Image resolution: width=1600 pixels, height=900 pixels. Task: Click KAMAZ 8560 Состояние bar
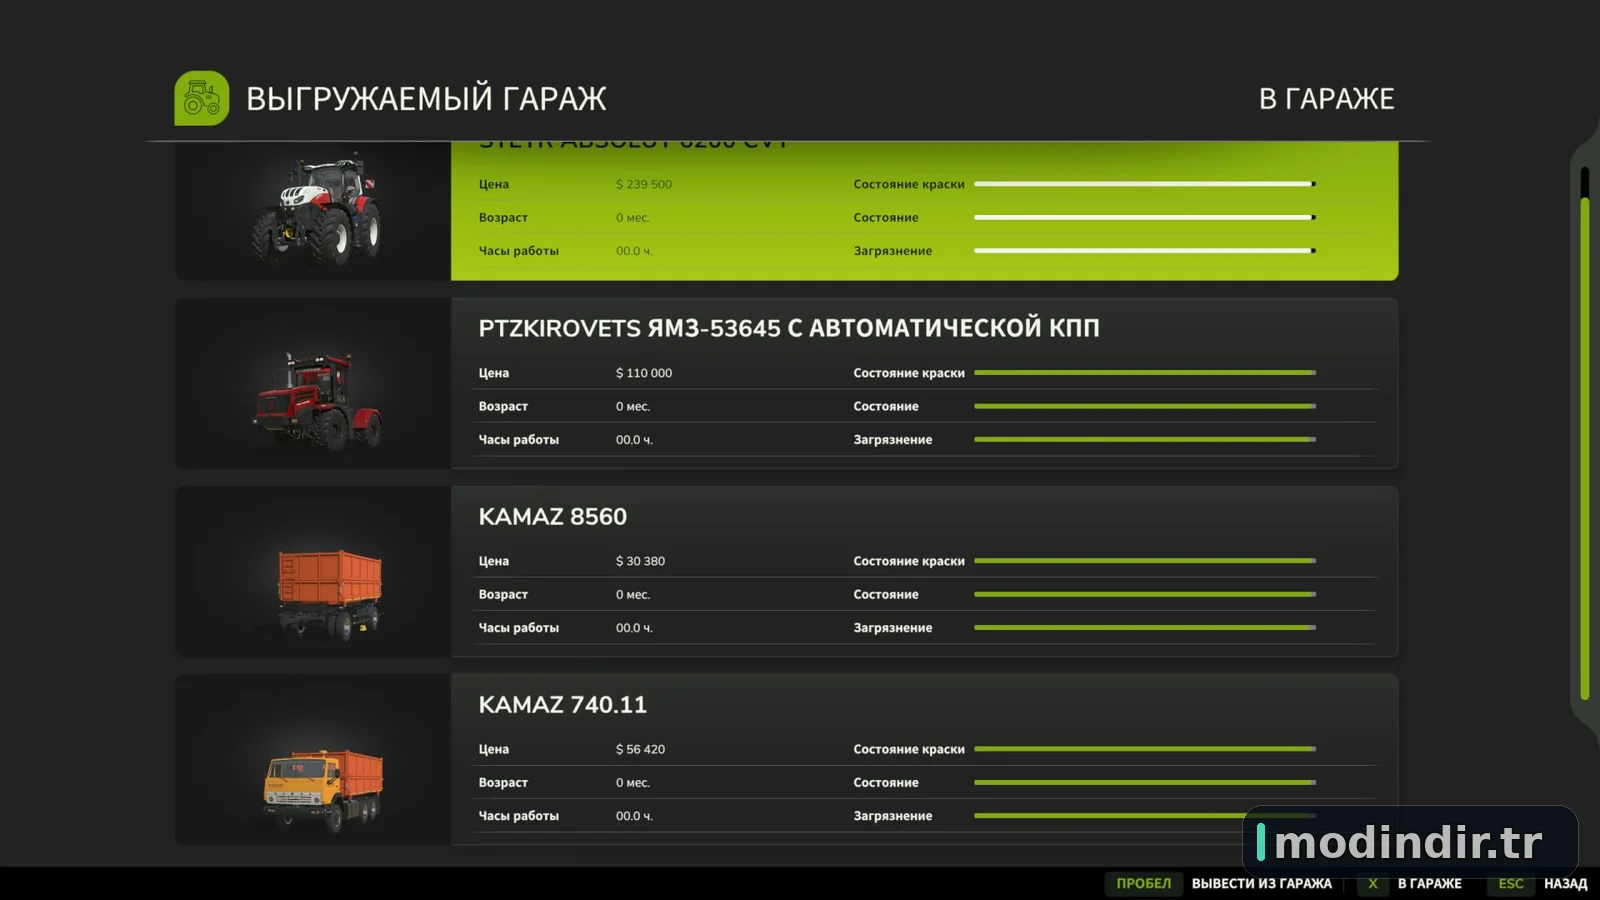(x=1145, y=595)
